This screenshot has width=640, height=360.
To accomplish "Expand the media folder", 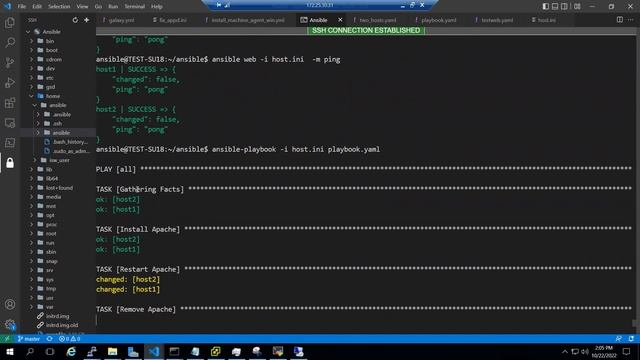I will (31, 197).
